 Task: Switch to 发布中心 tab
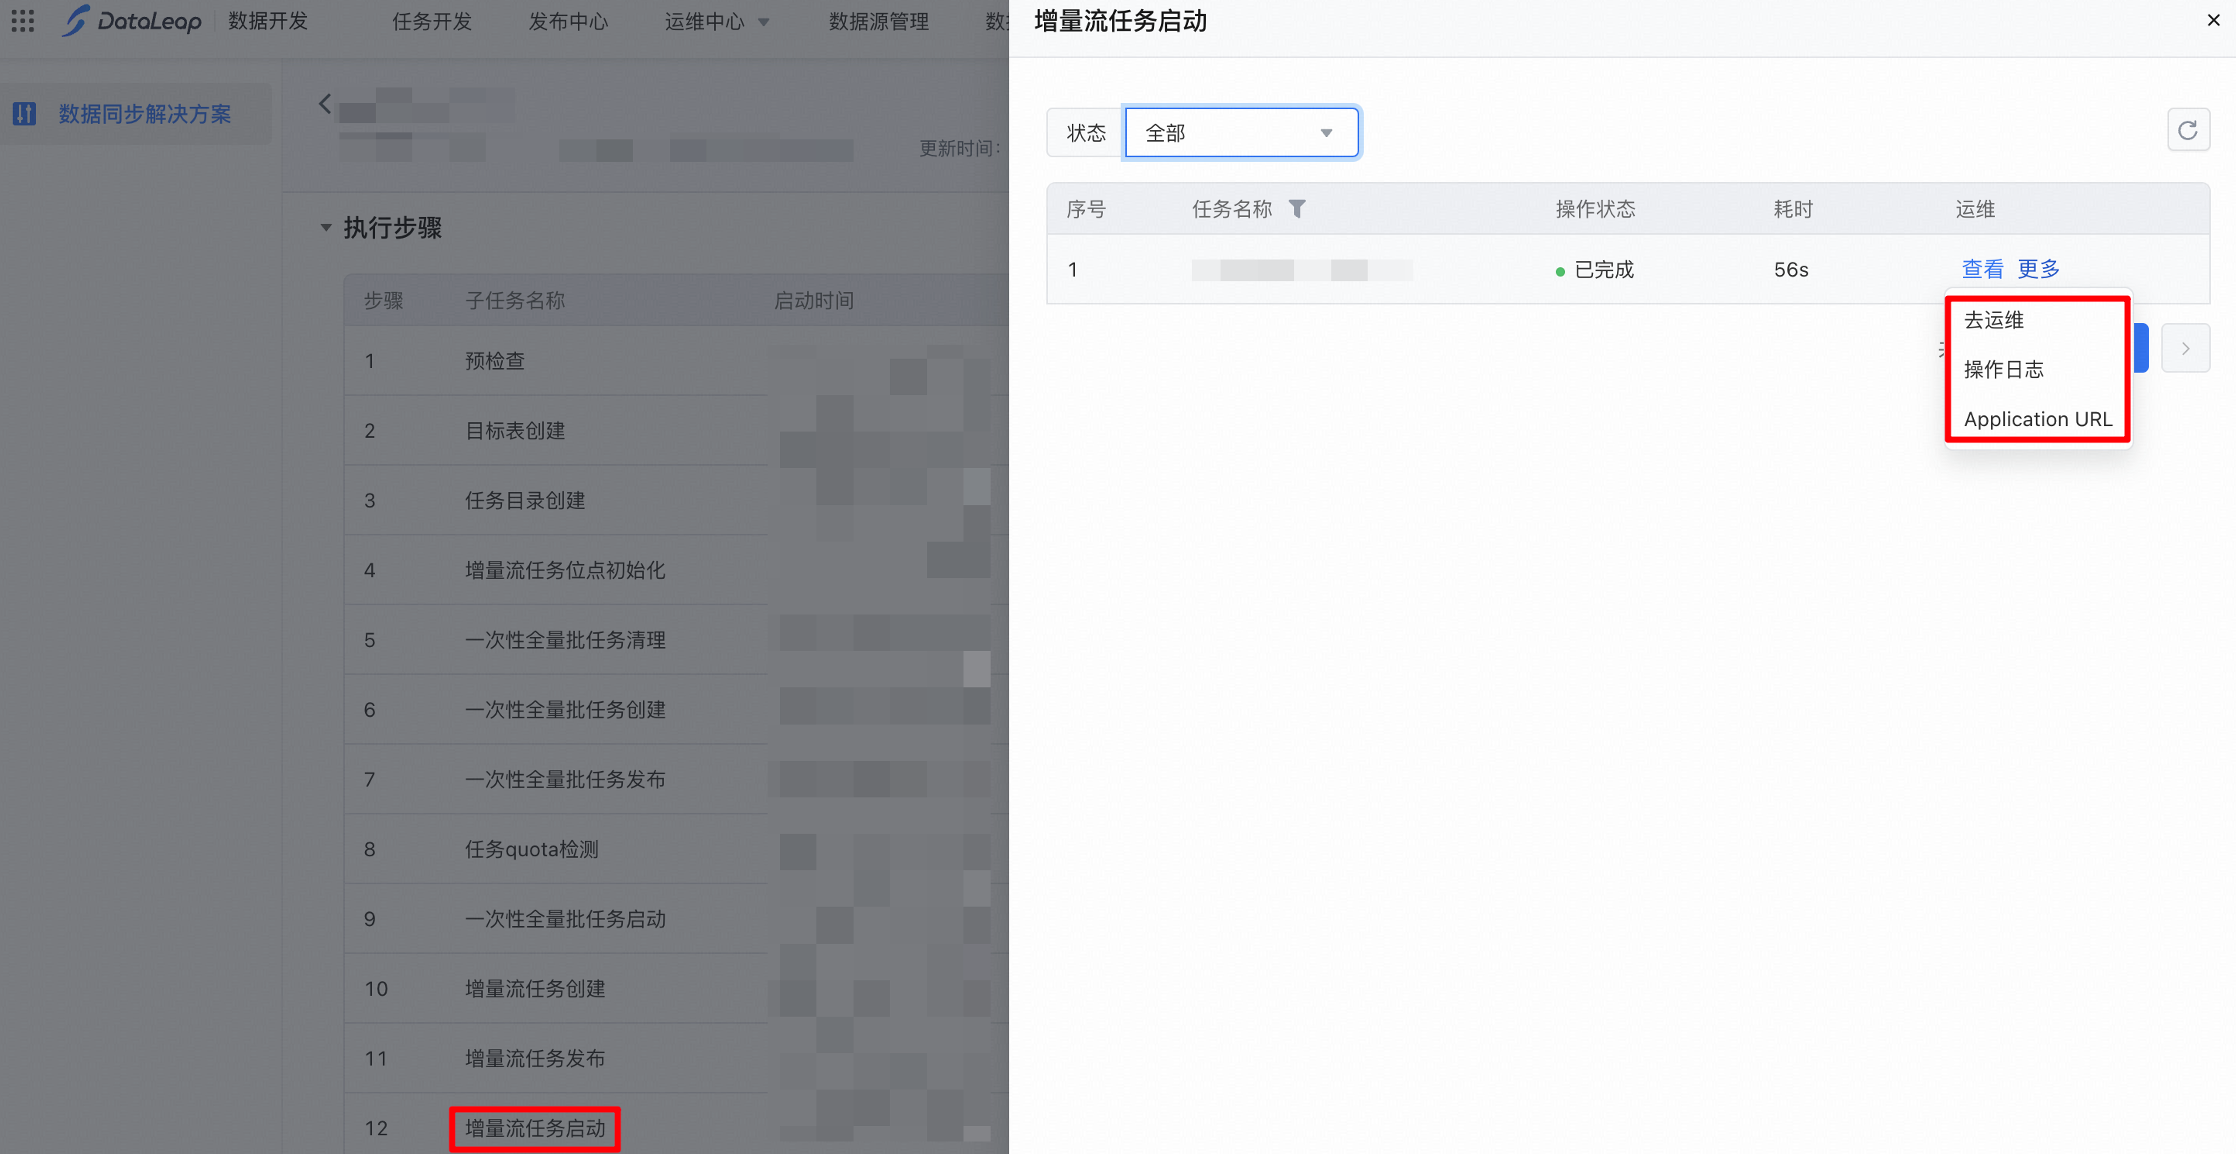point(567,22)
